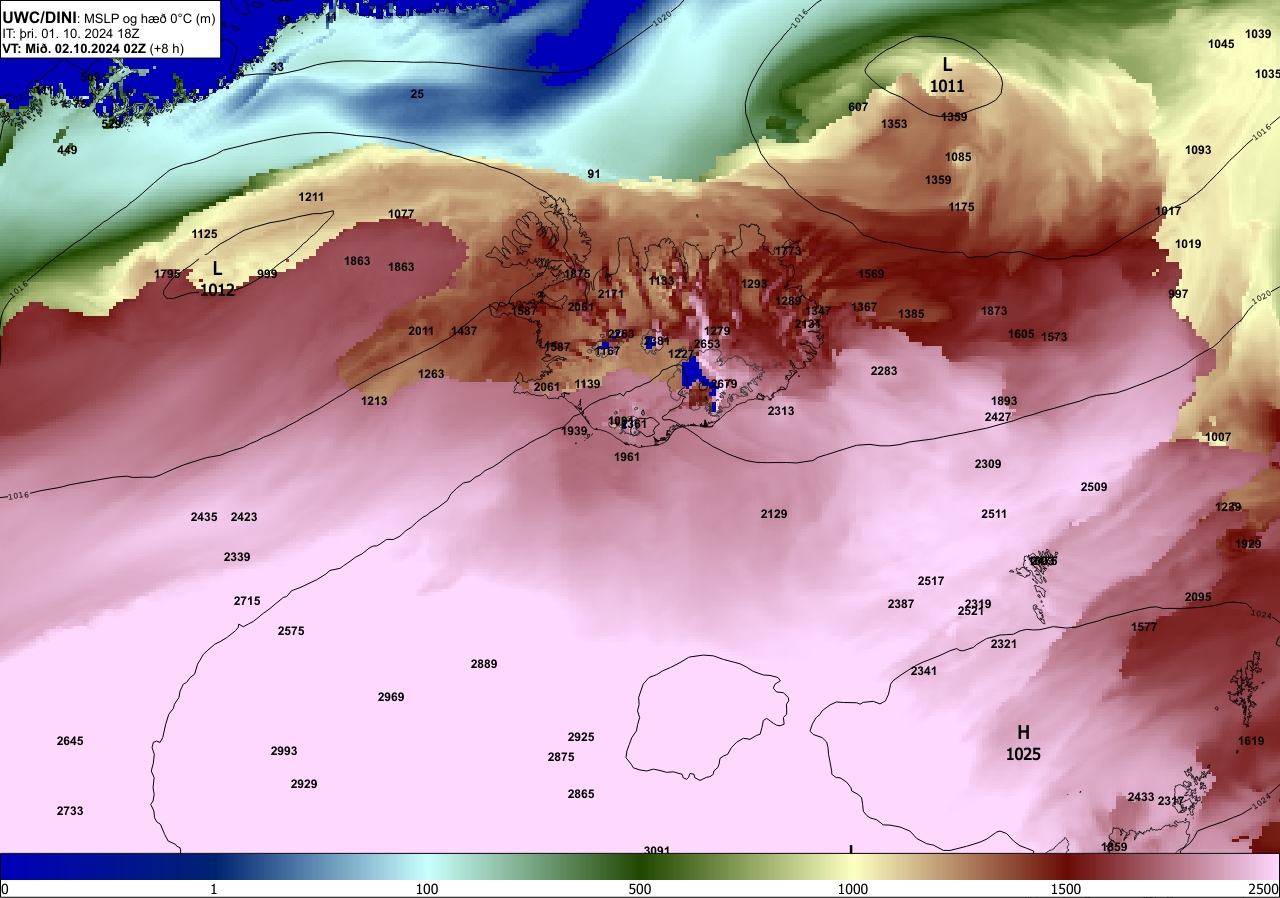Click the height value 2889

point(484,664)
